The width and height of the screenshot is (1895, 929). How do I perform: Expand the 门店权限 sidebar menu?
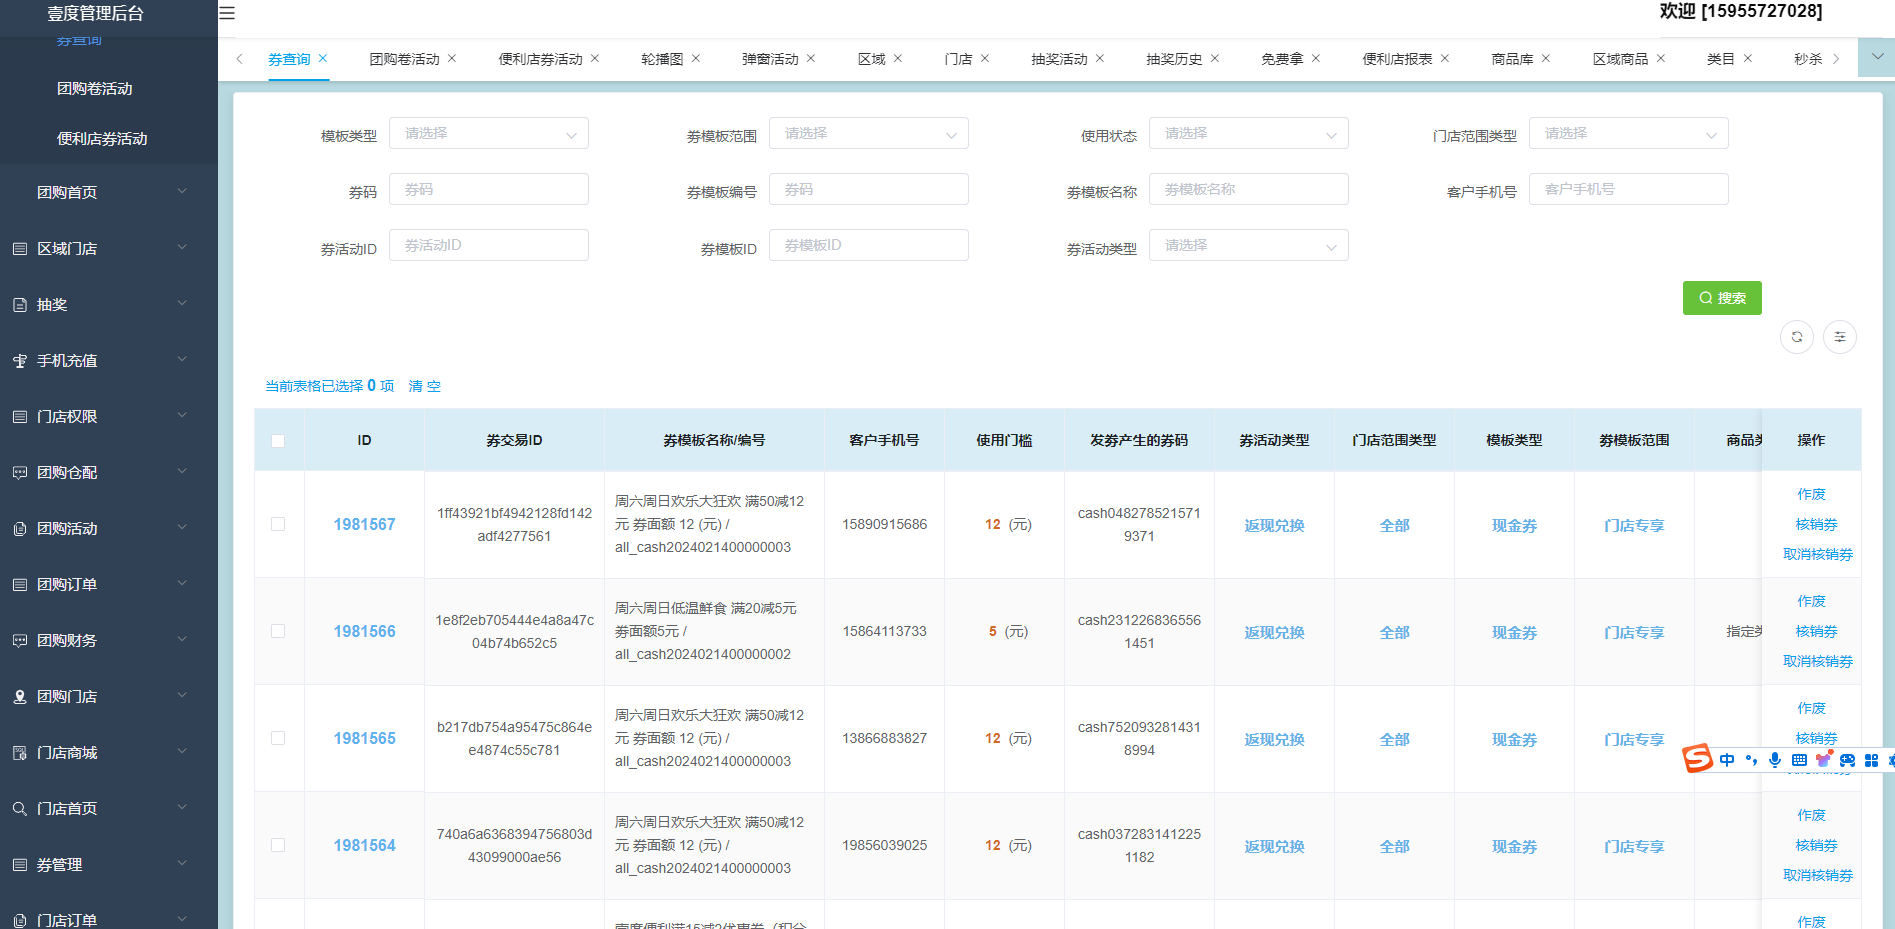click(x=109, y=416)
